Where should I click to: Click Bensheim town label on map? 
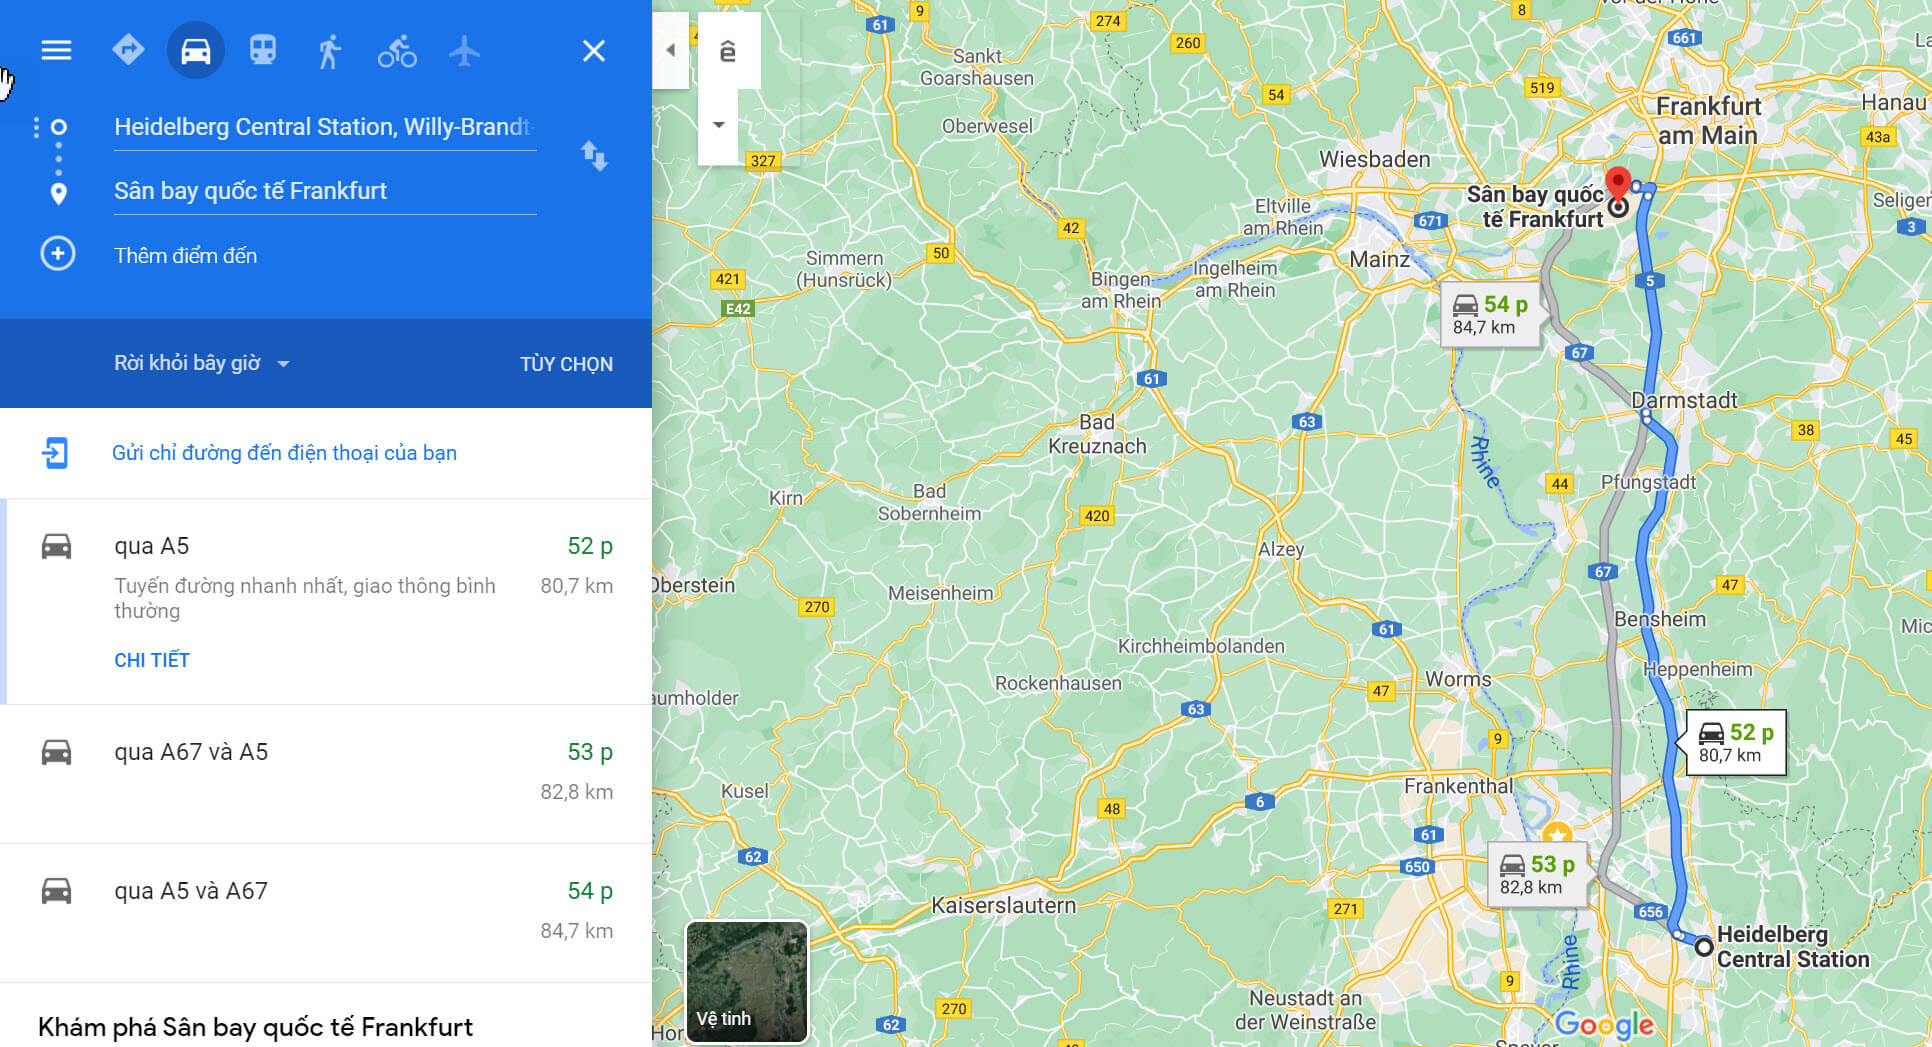pos(1660,619)
